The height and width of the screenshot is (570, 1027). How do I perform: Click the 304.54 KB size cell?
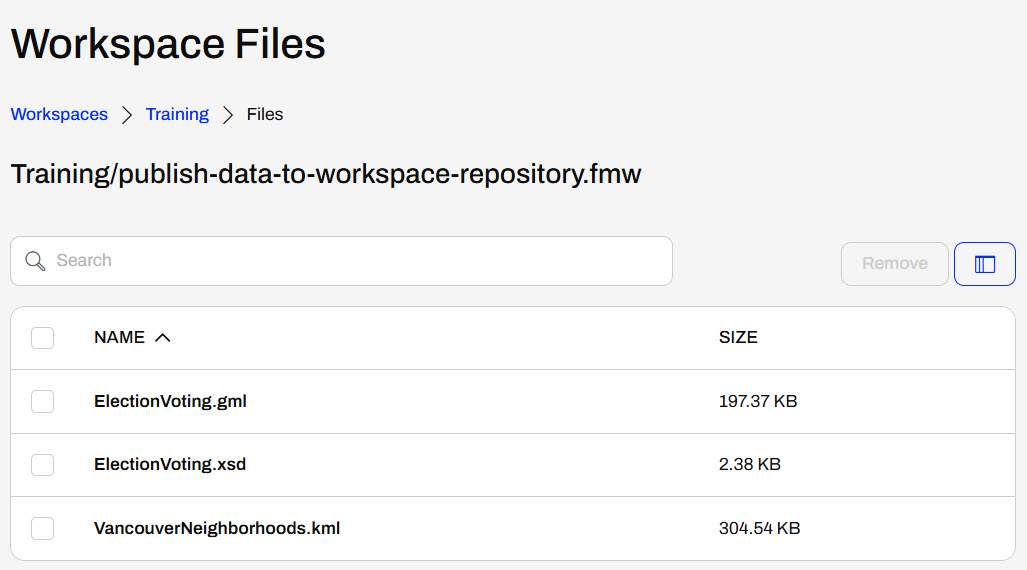tap(759, 528)
